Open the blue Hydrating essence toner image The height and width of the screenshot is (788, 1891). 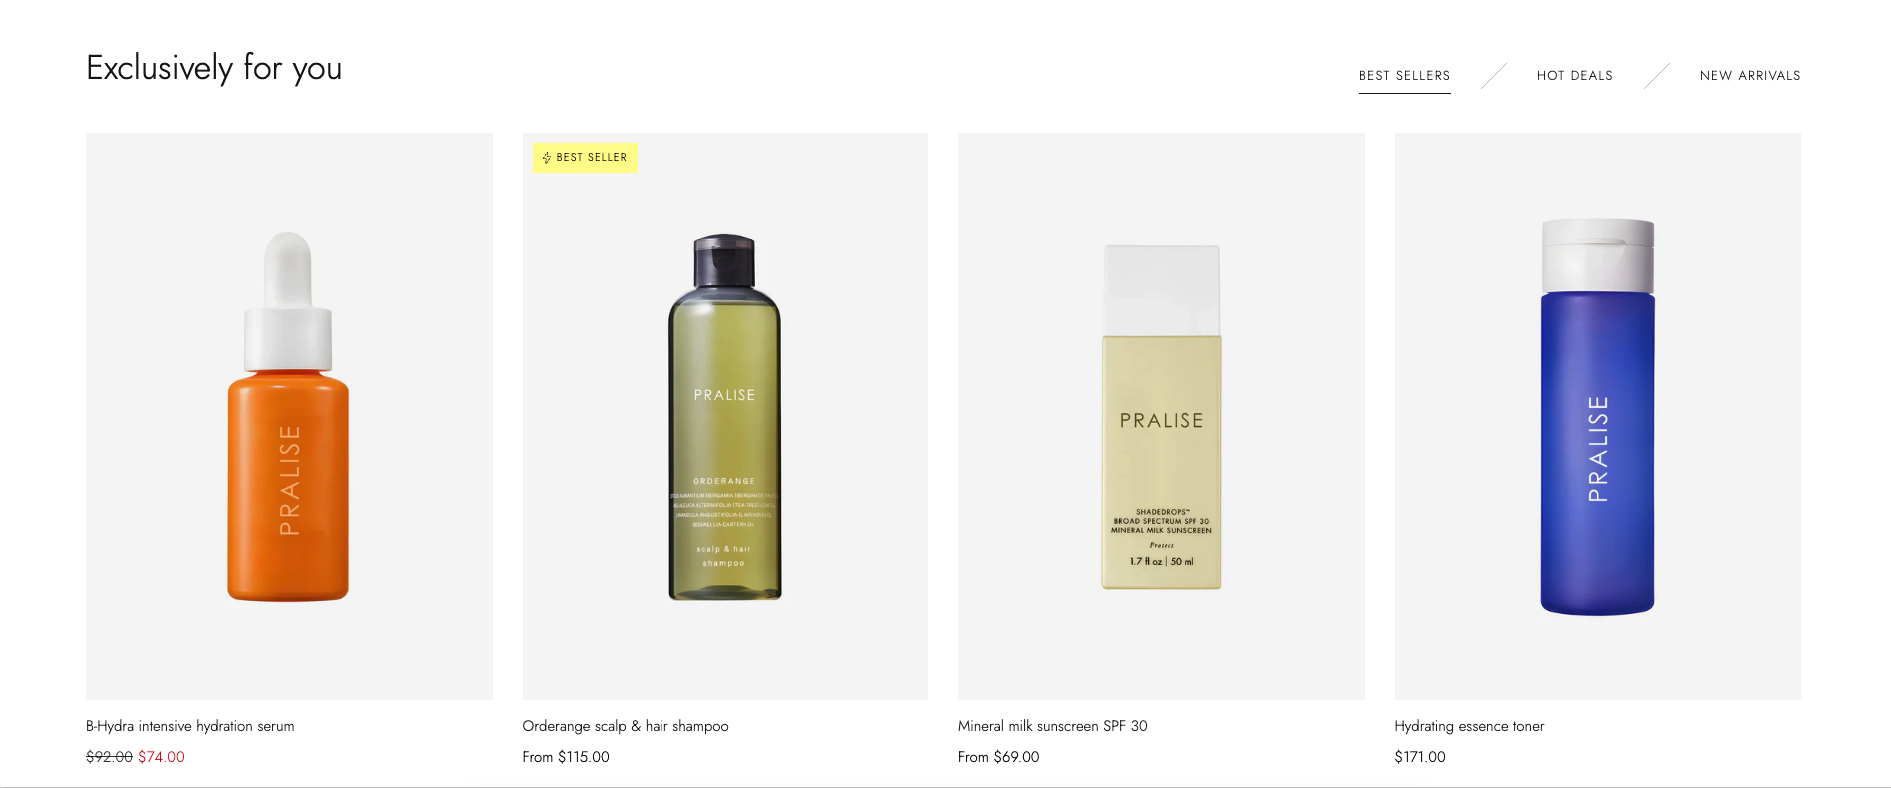[x=1598, y=416]
